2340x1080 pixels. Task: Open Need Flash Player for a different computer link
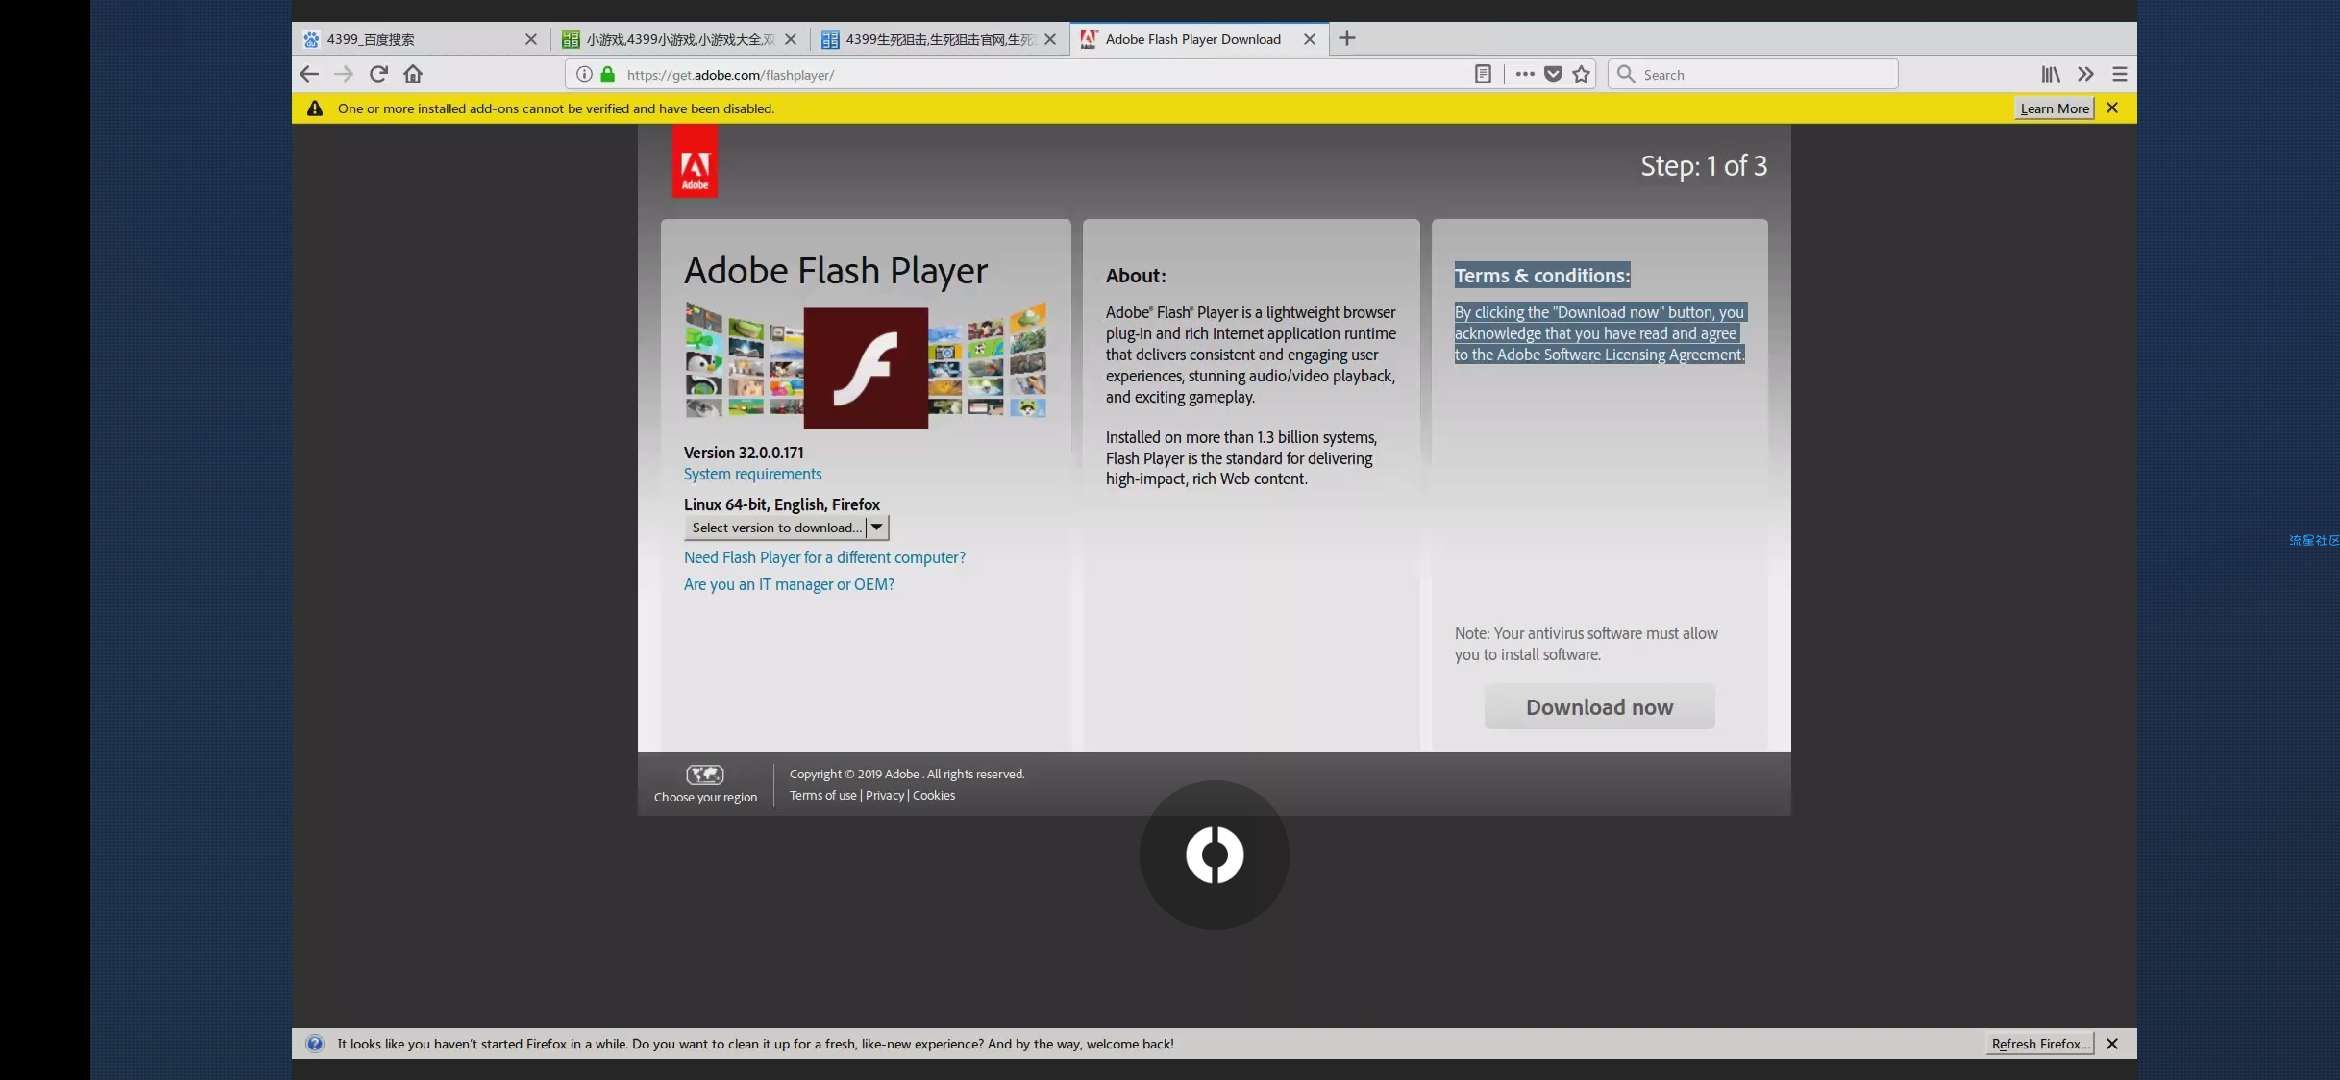pyautogui.click(x=825, y=557)
